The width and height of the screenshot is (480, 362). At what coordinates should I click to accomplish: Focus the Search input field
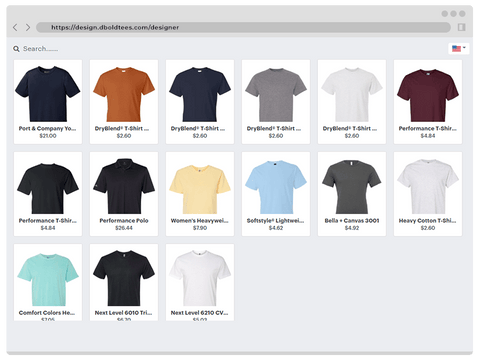[x=41, y=49]
